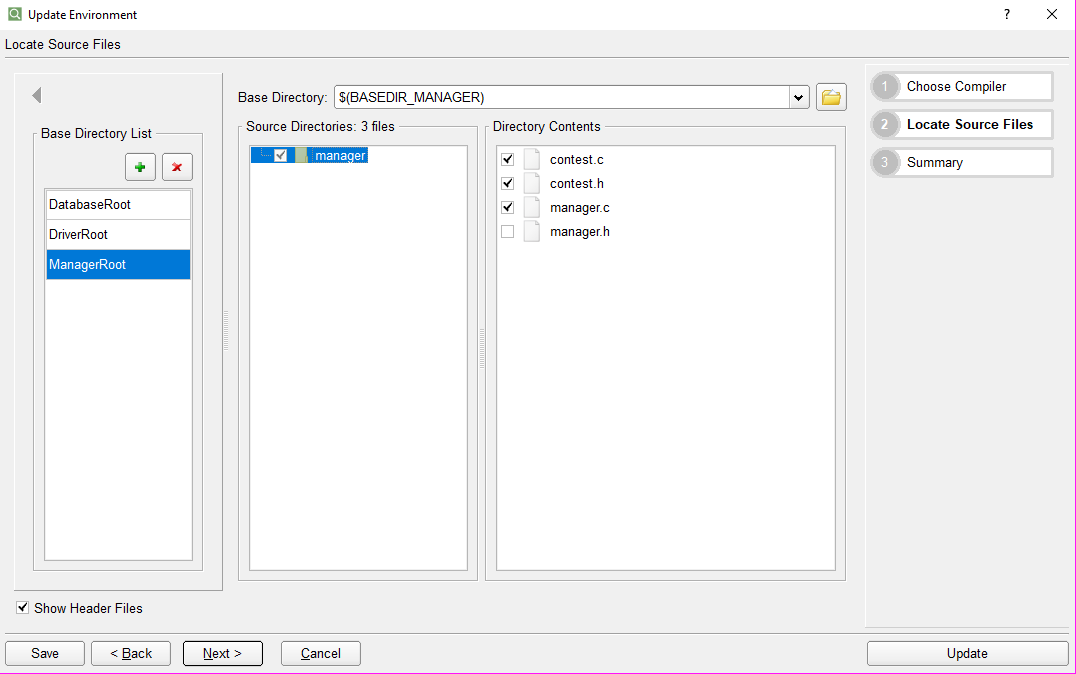This screenshot has height=674, width=1076.
Task: Click the step 1 Choose Compiler circle icon
Action: point(885,86)
